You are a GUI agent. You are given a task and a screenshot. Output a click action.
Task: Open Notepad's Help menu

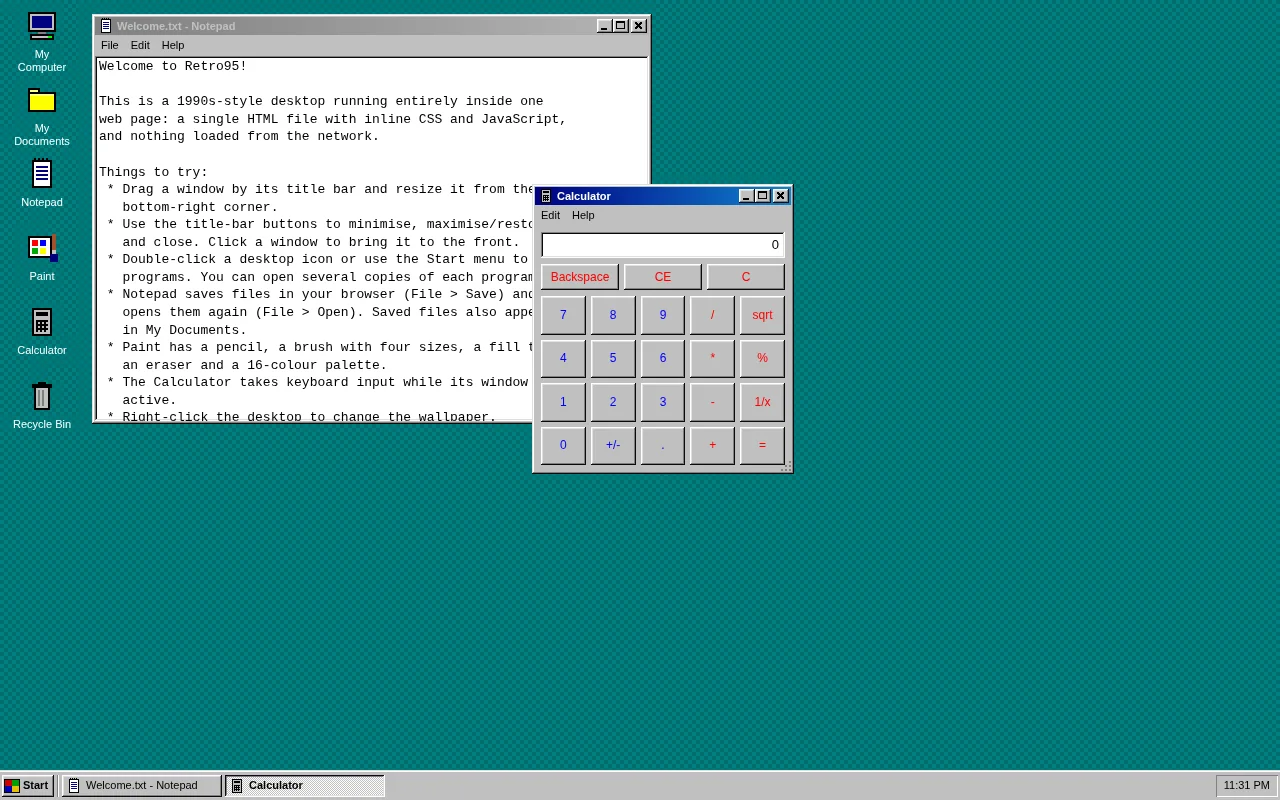[173, 45]
